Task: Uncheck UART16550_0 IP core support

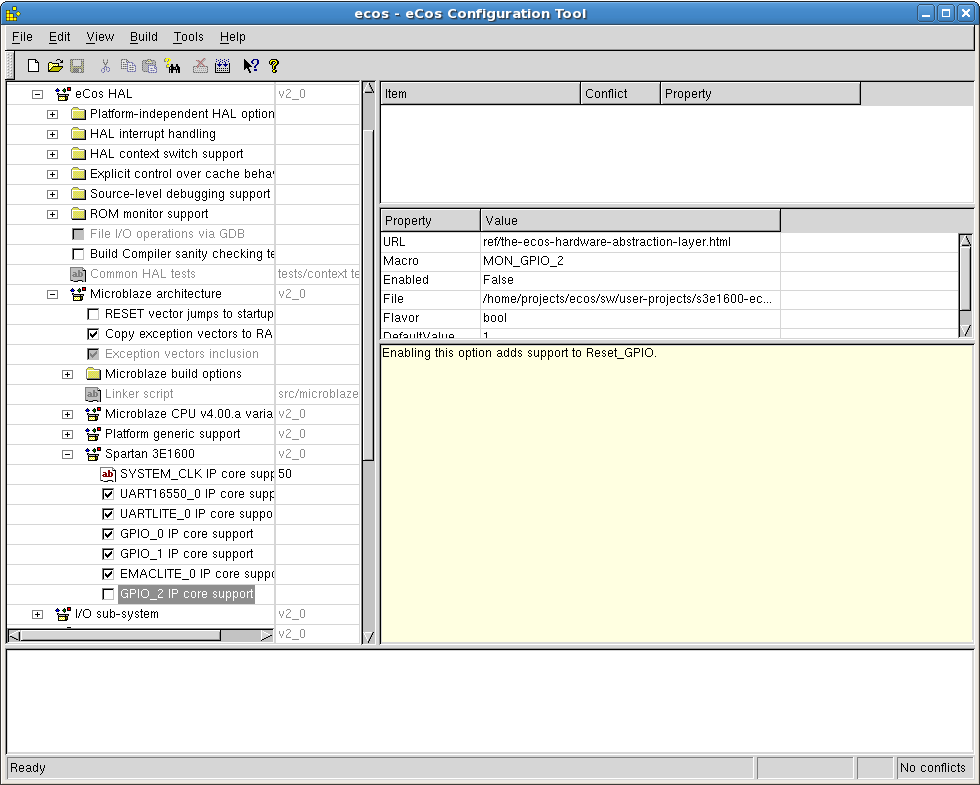Action: pos(109,494)
